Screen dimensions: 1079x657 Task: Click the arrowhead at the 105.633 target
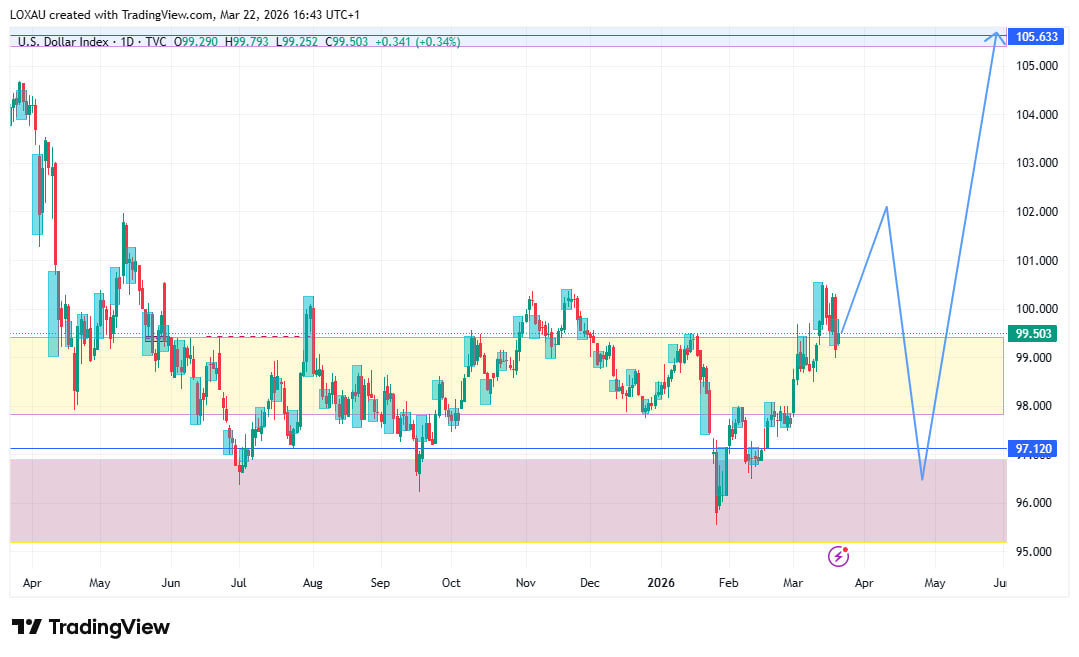tap(994, 36)
